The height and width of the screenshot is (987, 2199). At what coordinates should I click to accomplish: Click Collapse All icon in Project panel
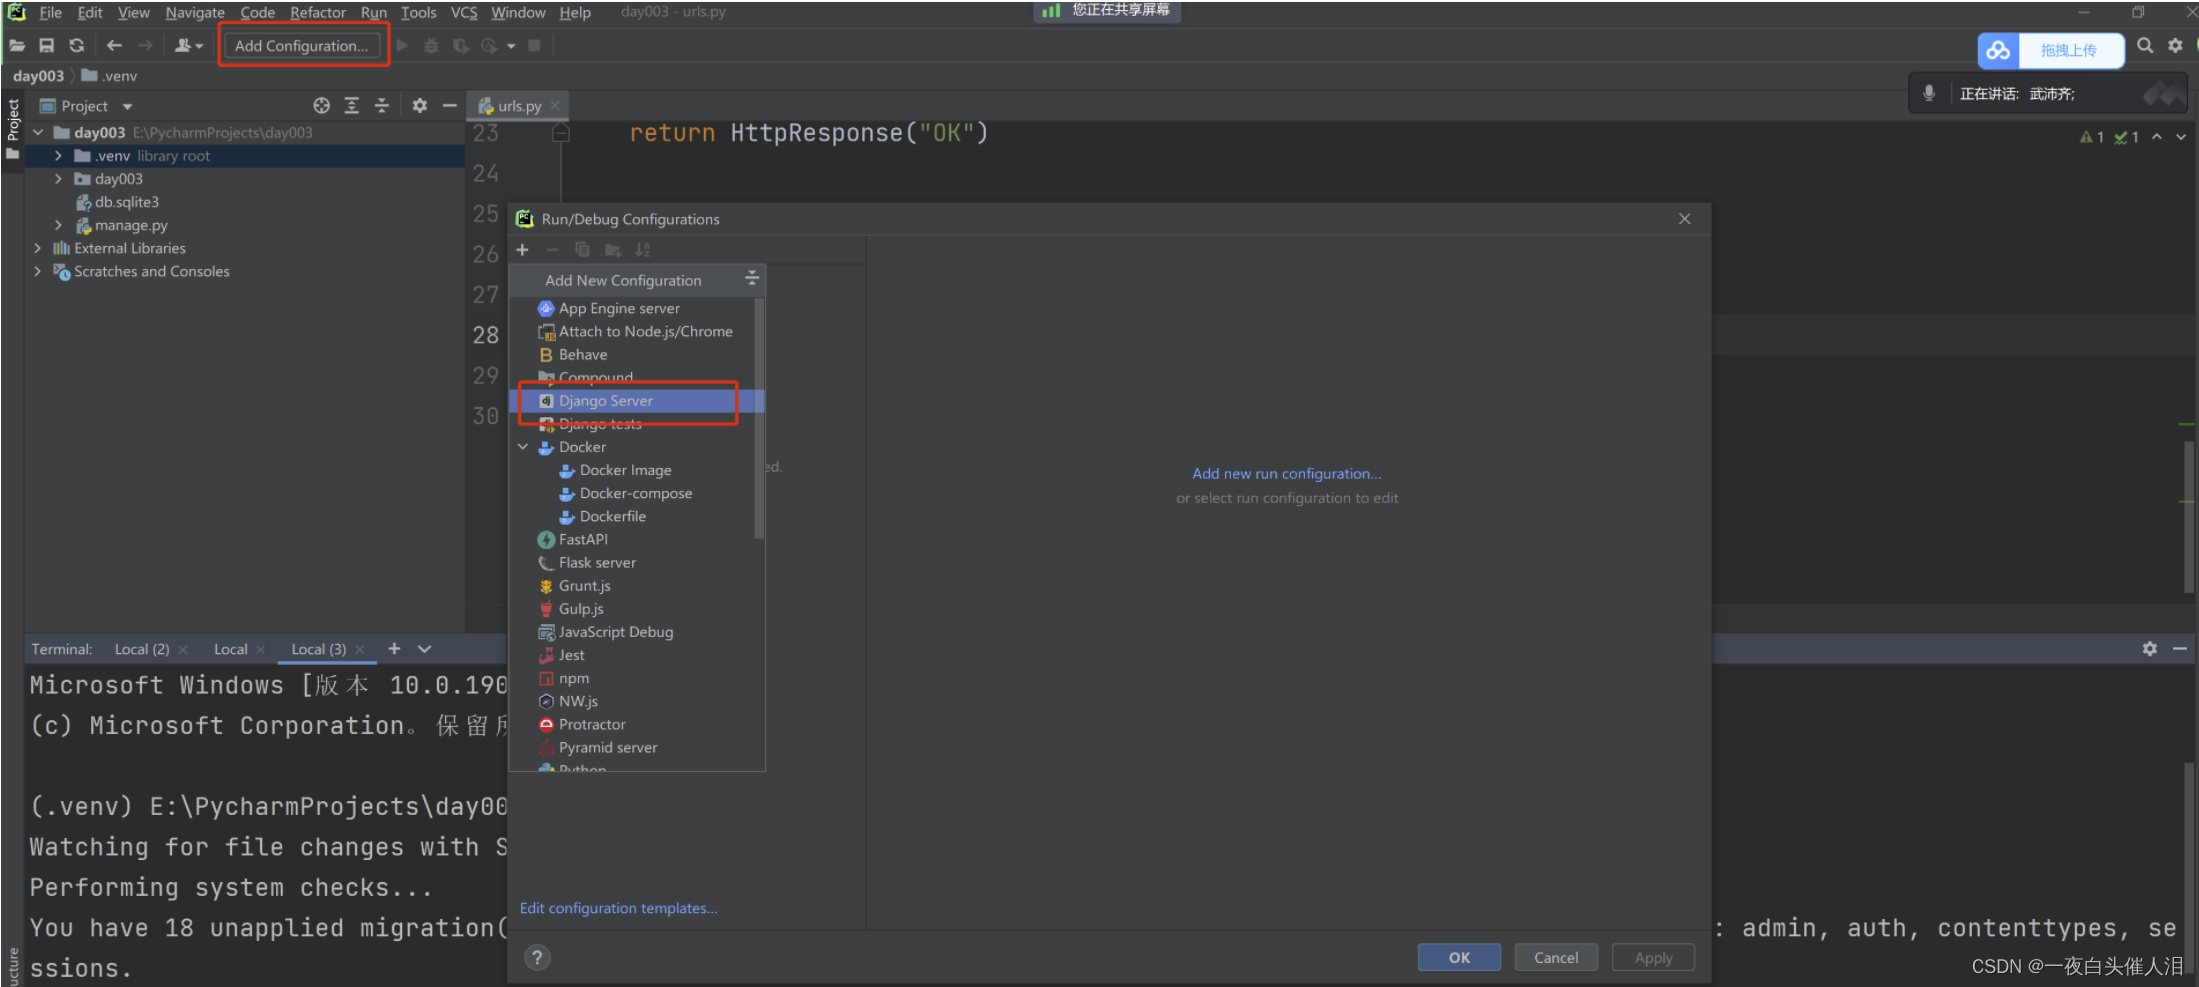pyautogui.click(x=381, y=106)
